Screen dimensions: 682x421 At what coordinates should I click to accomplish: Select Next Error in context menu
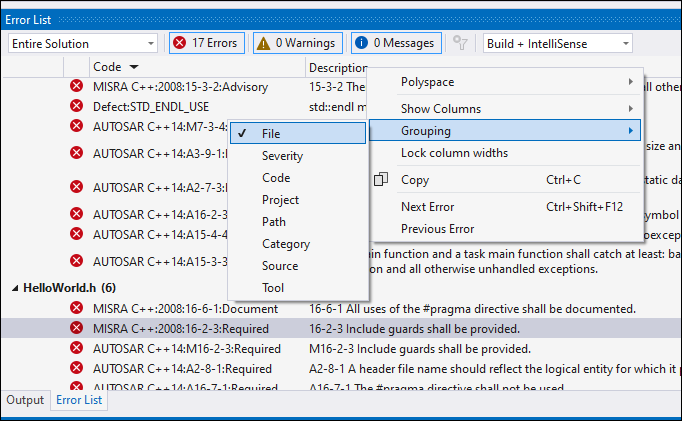click(x=427, y=207)
